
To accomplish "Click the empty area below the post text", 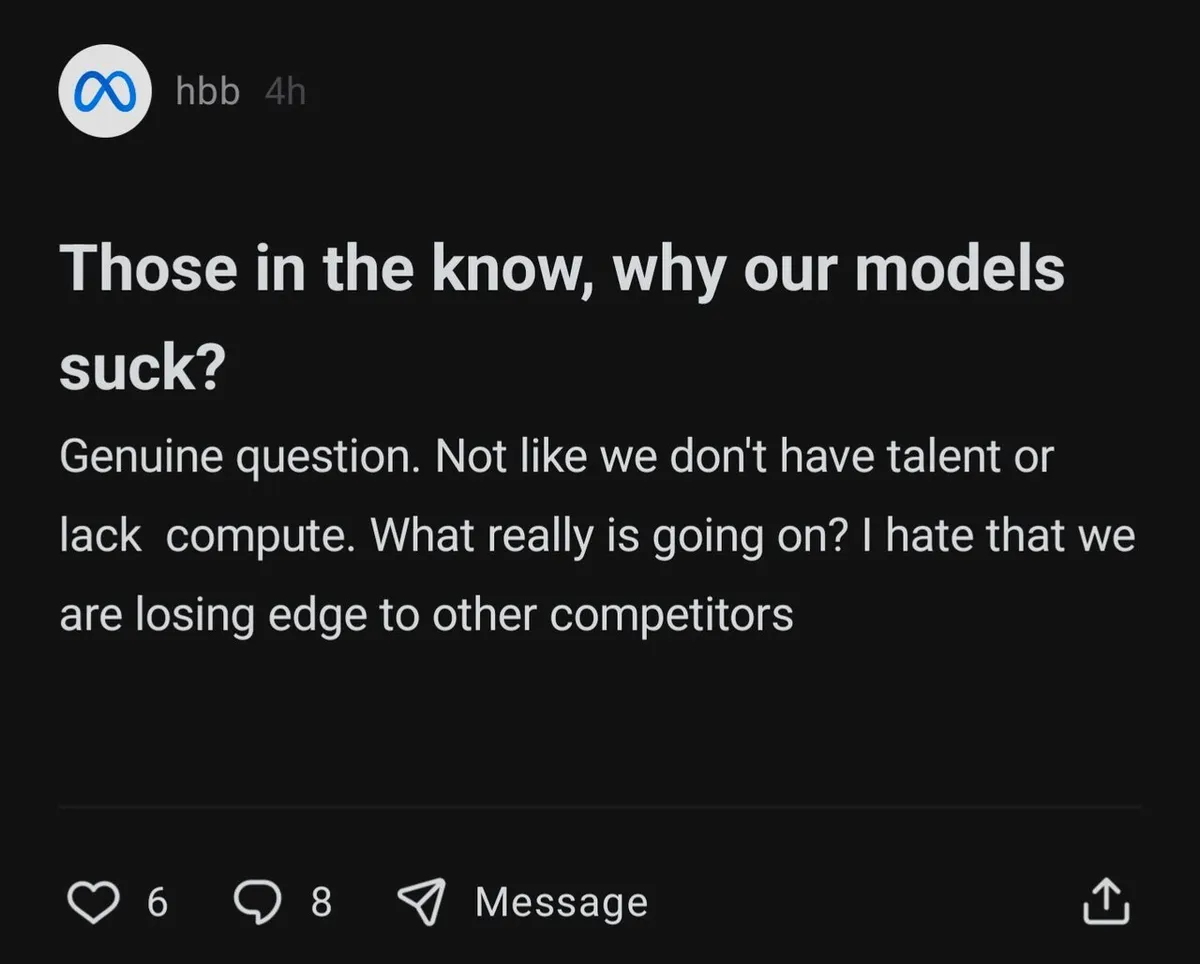I will click(600, 720).
